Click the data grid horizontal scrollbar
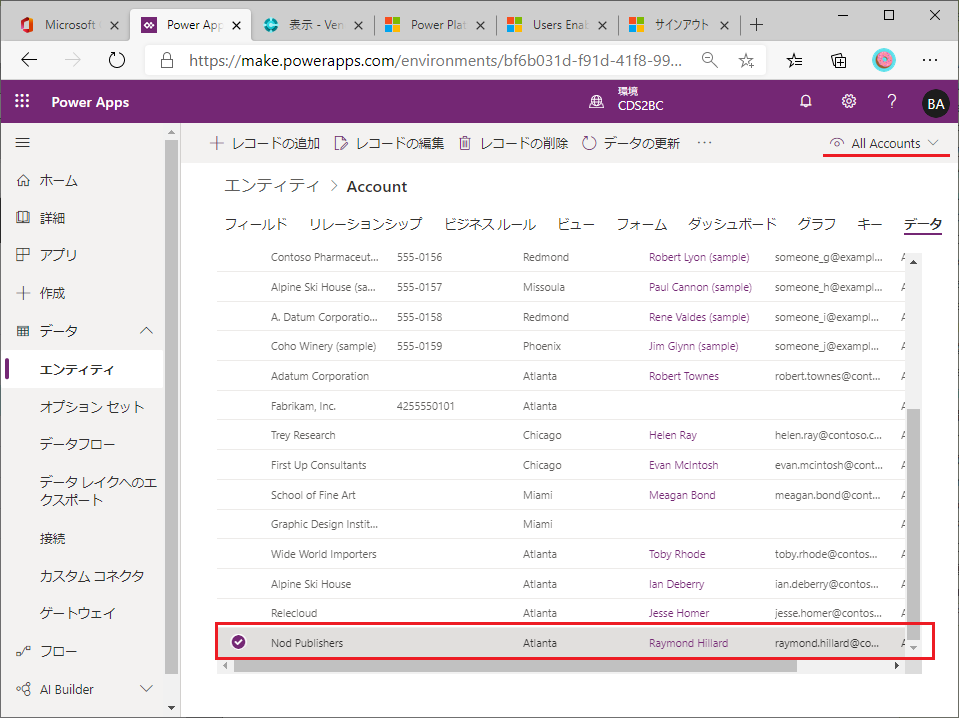Screen dimensions: 959x718 coord(515,665)
